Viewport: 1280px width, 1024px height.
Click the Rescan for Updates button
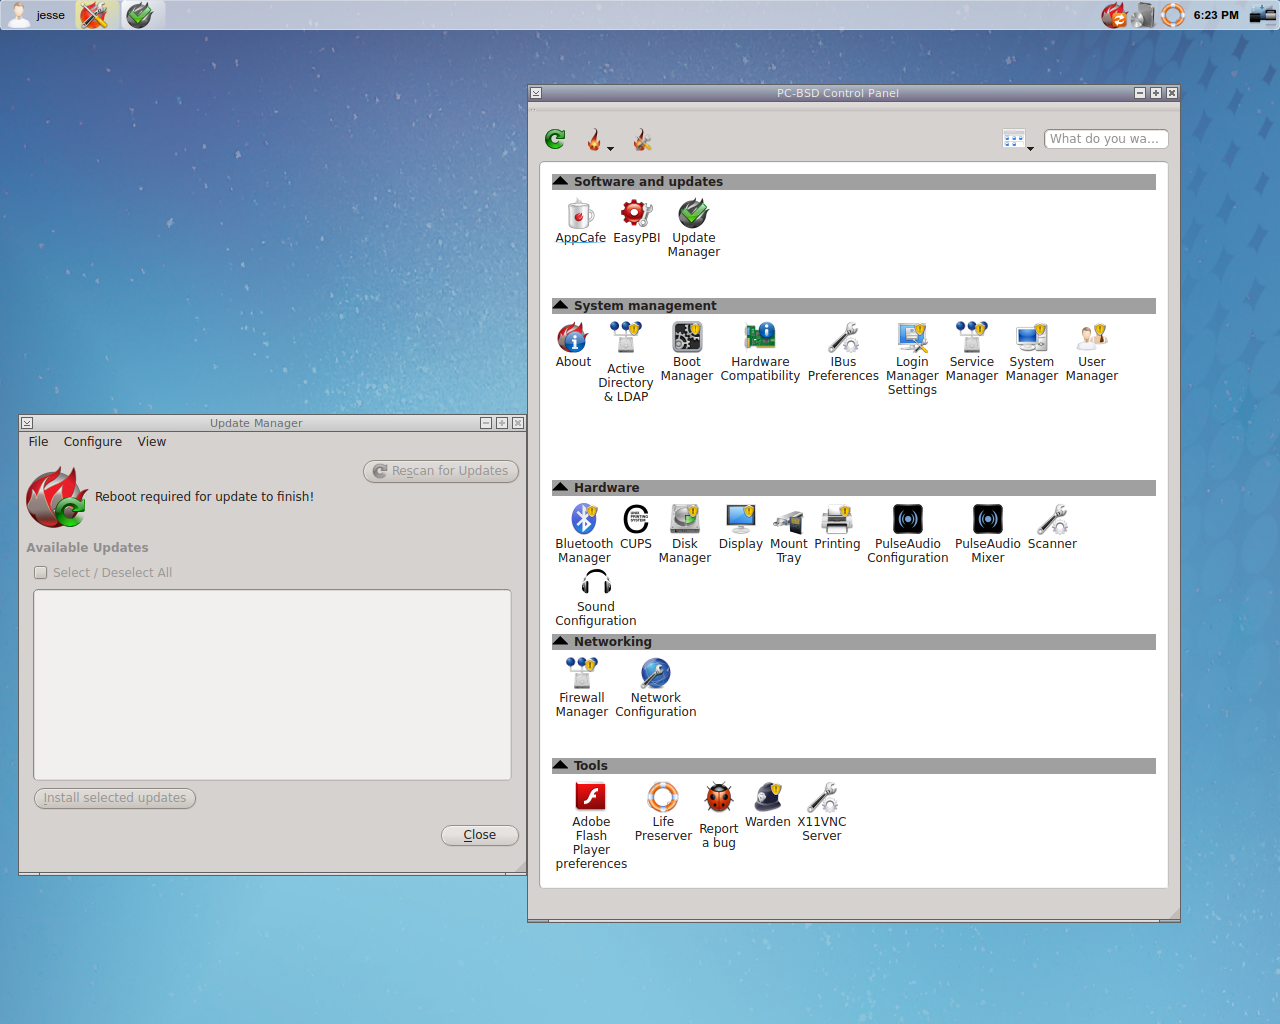(x=441, y=471)
